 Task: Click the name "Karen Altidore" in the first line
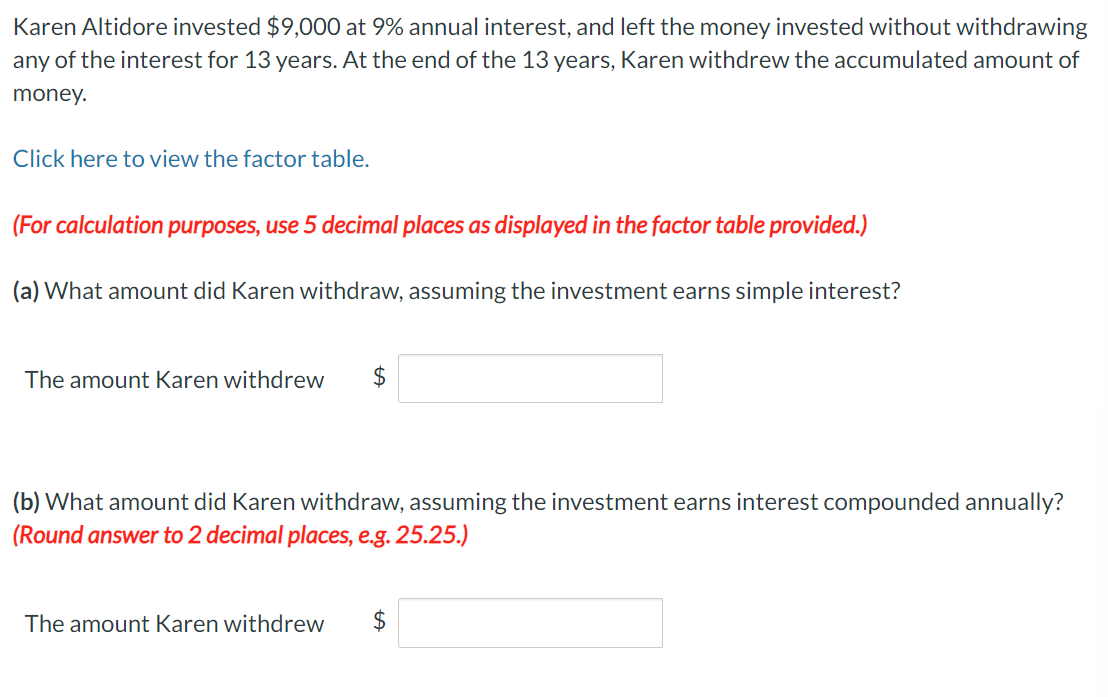90,27
